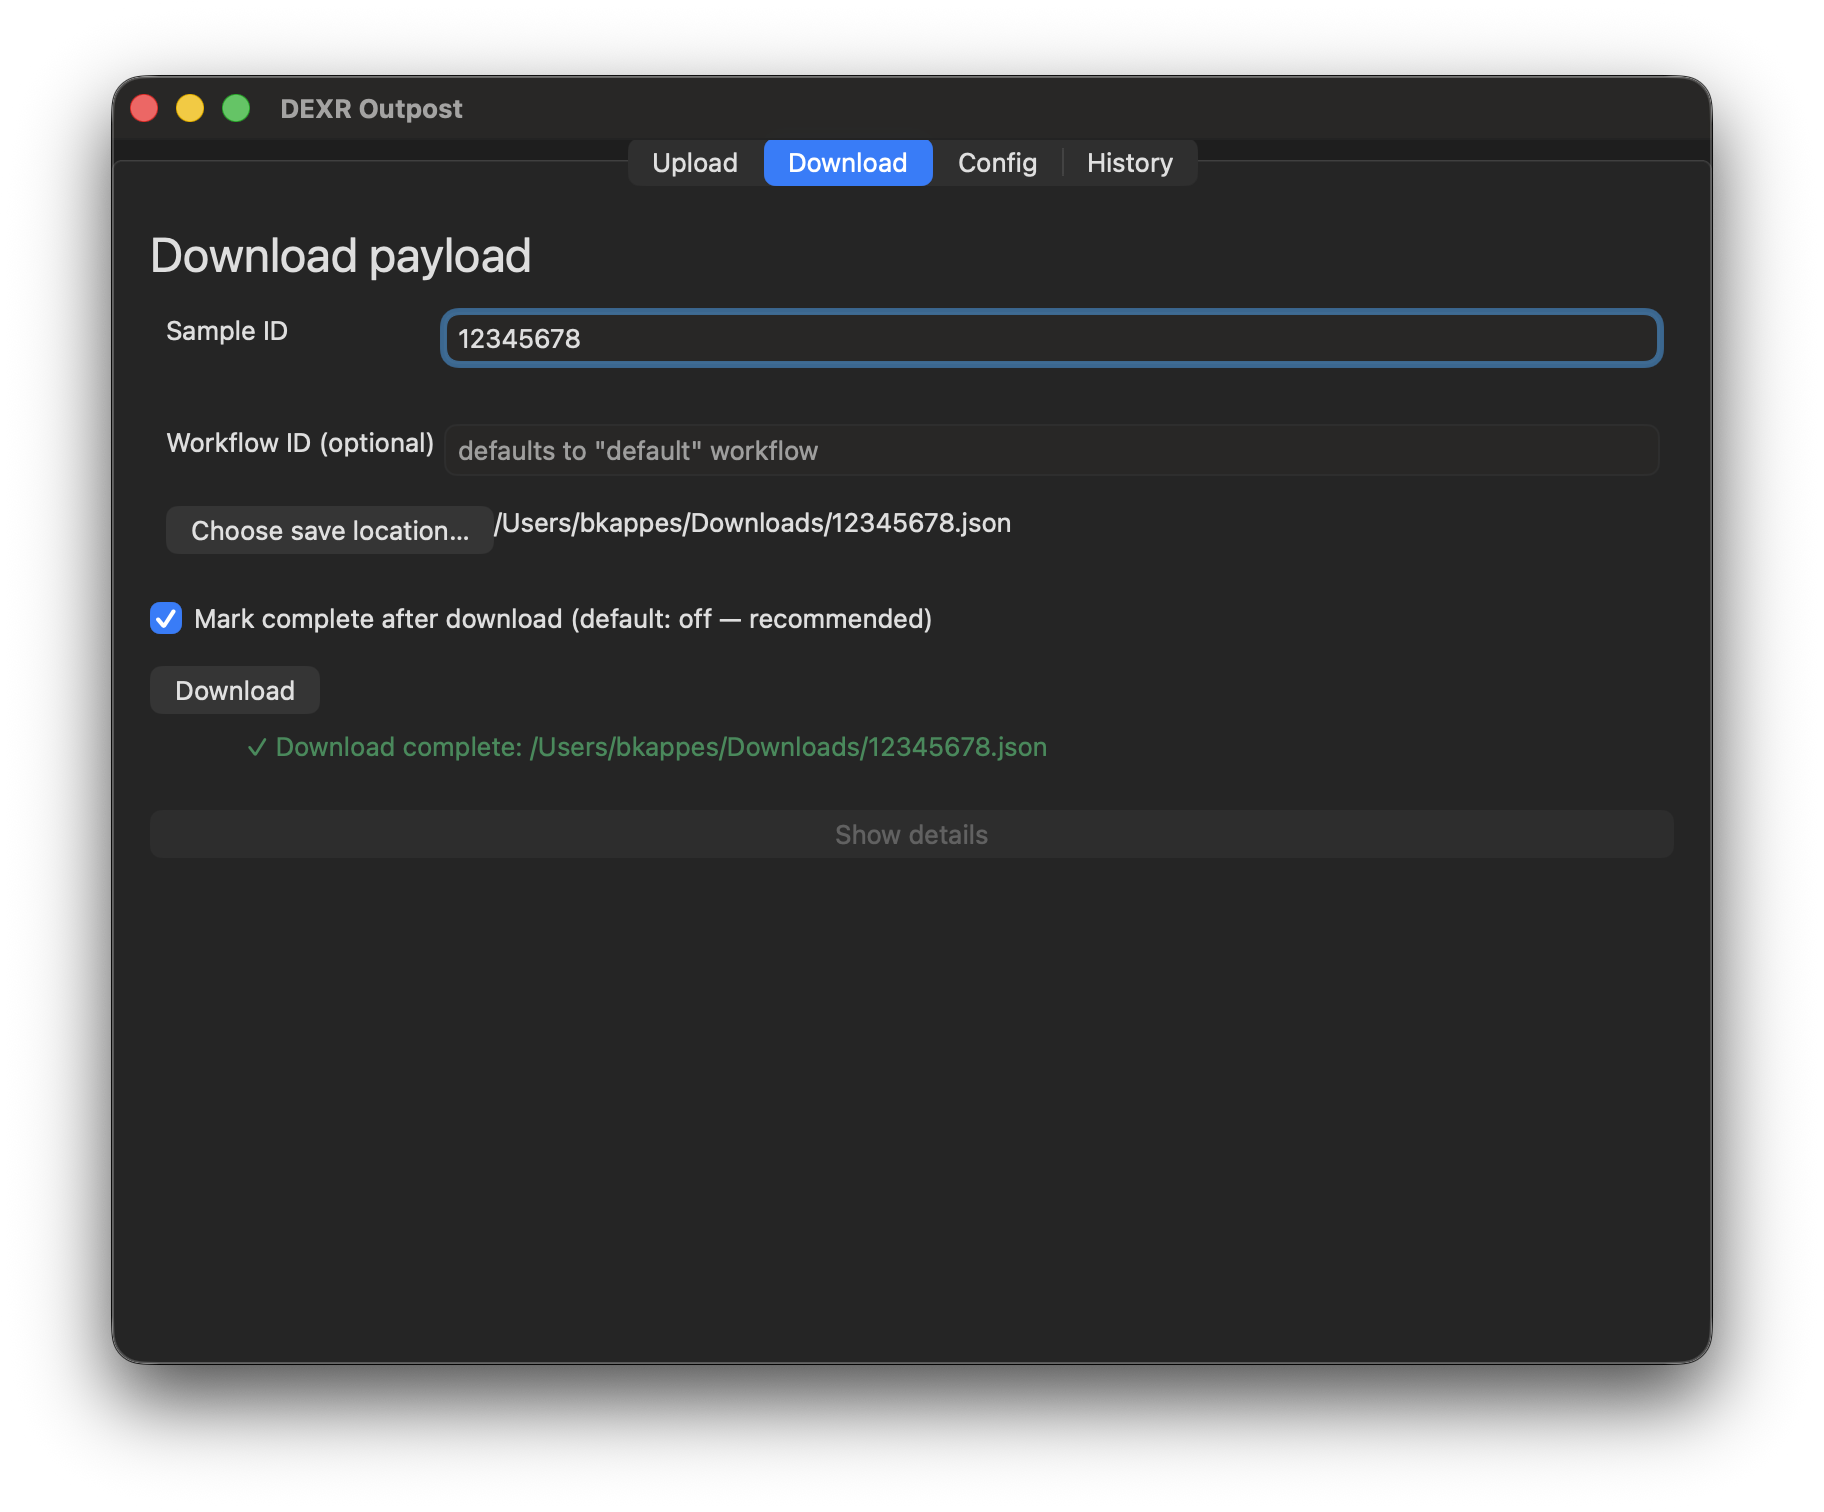Expand the Show details section
Screen dimensions: 1824x1512
pos(911,834)
